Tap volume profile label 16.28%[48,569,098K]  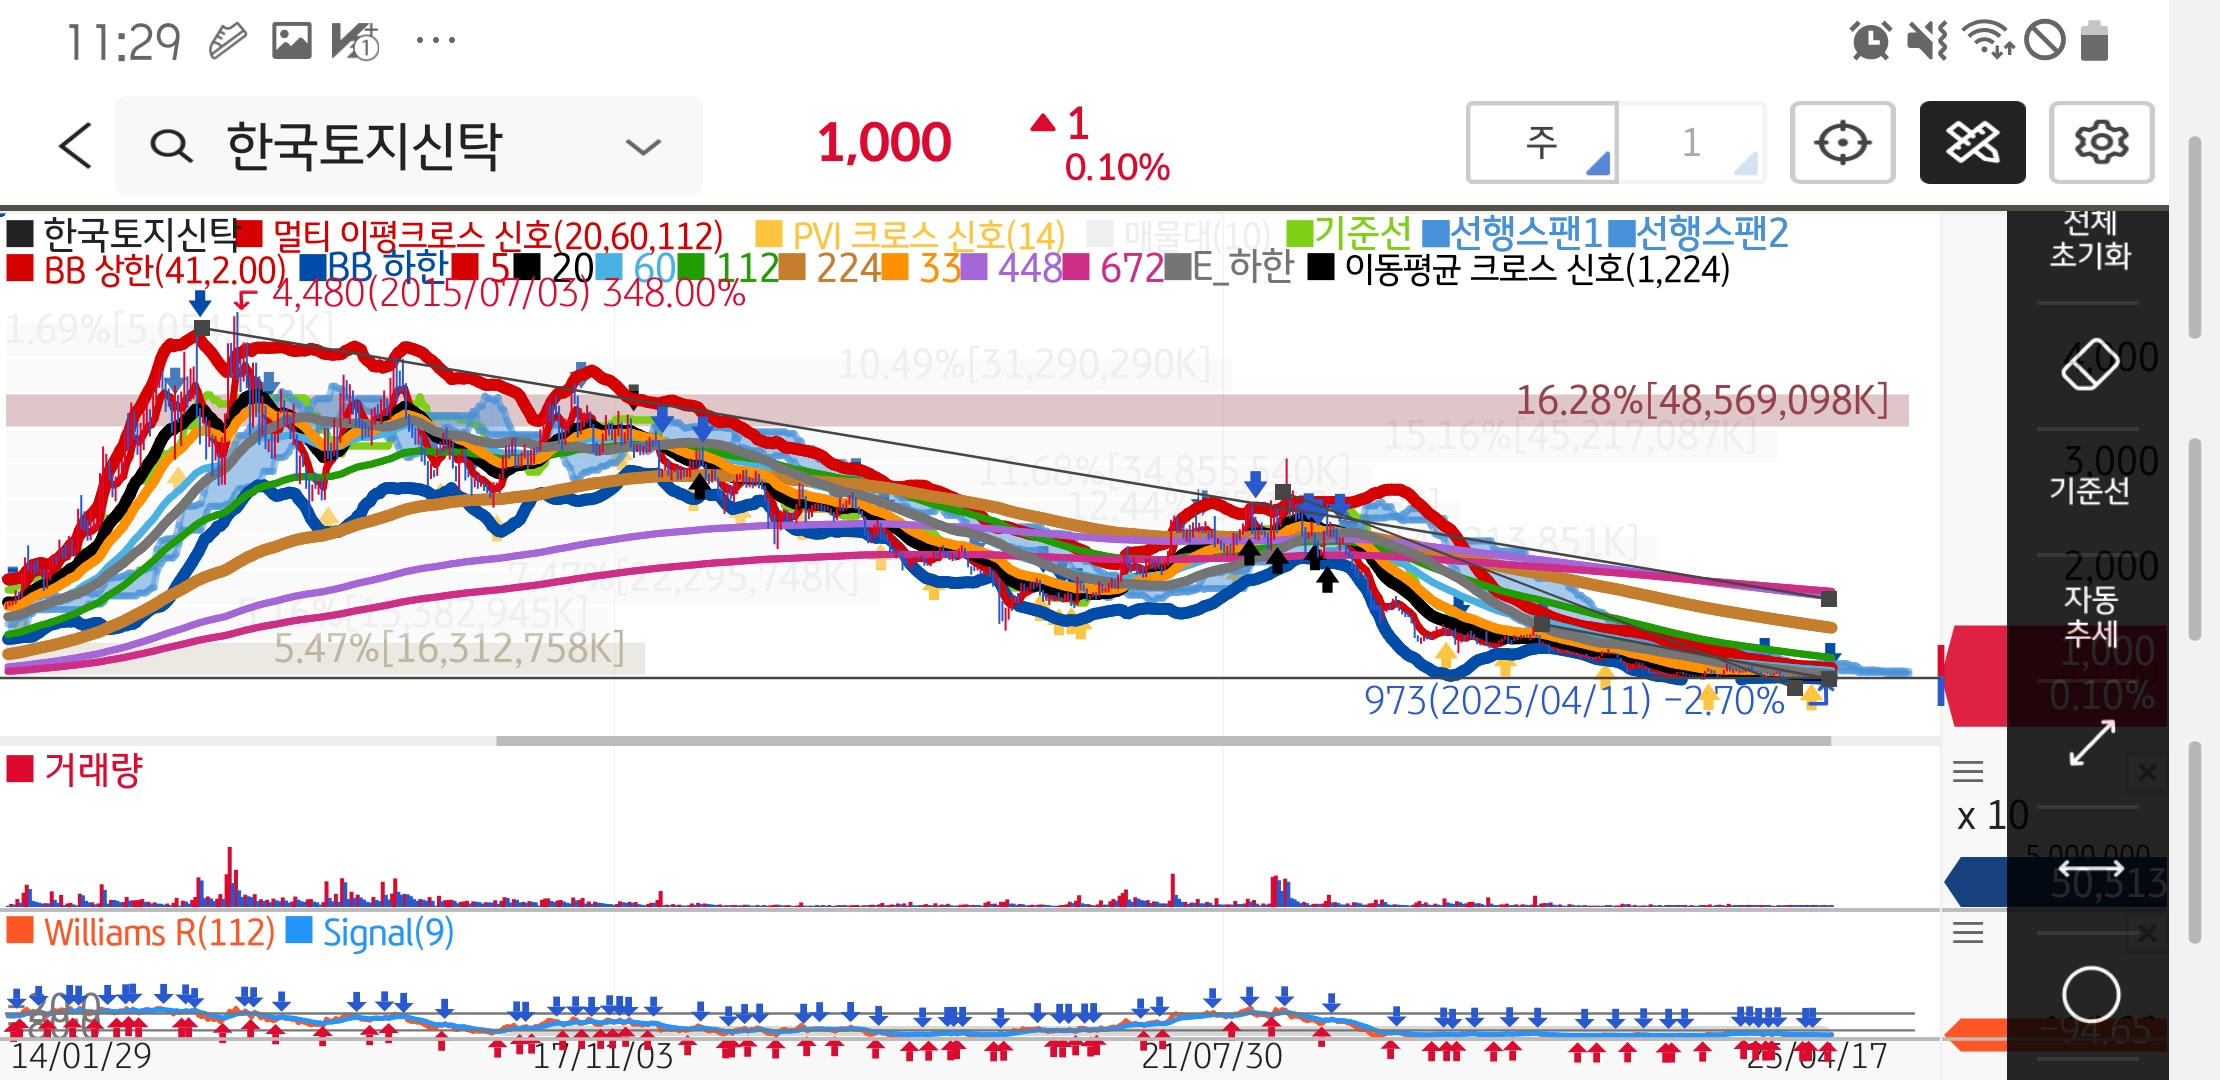tap(1702, 400)
